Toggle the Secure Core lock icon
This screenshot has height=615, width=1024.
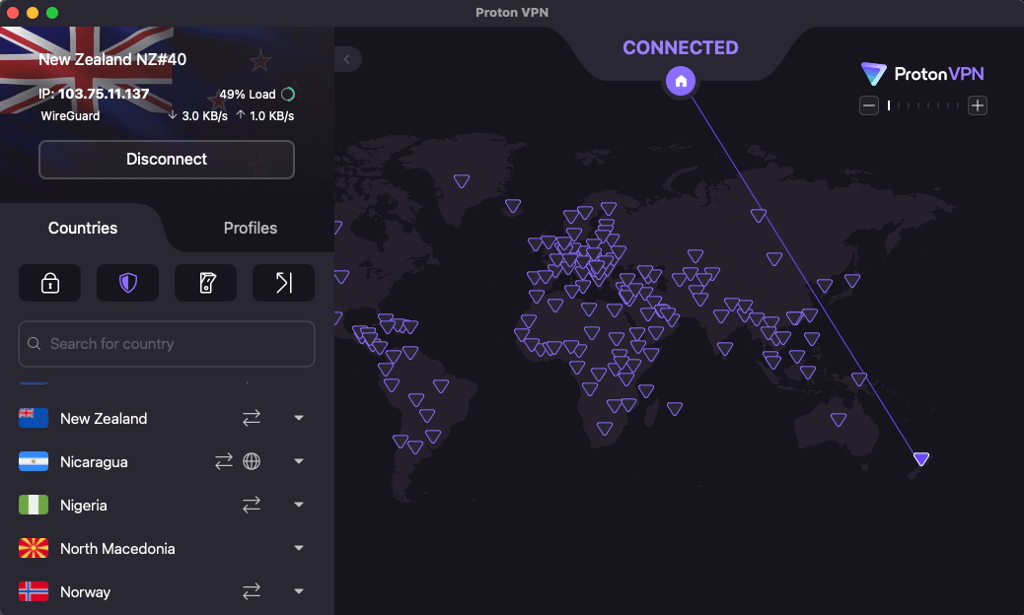(x=50, y=283)
